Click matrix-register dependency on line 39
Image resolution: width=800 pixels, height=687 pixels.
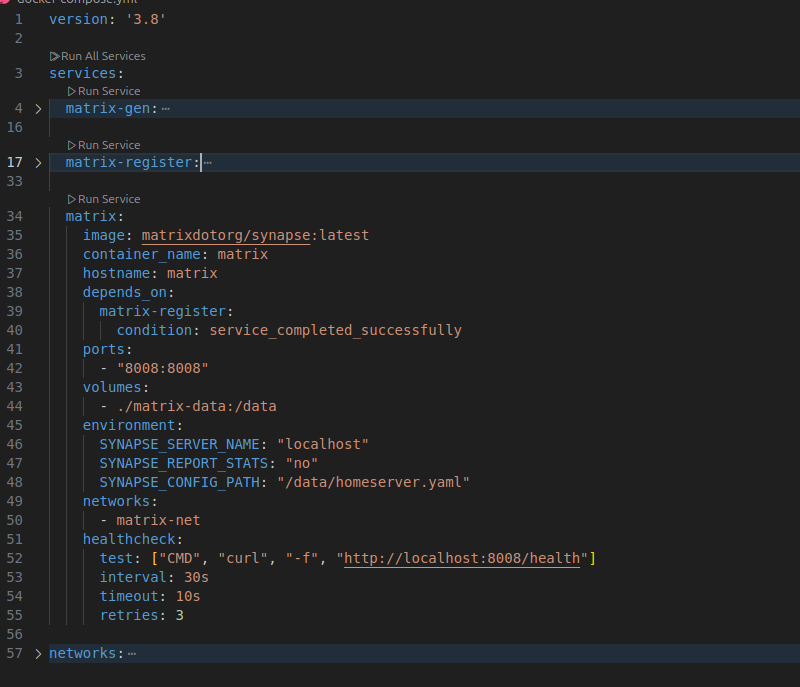(x=163, y=312)
